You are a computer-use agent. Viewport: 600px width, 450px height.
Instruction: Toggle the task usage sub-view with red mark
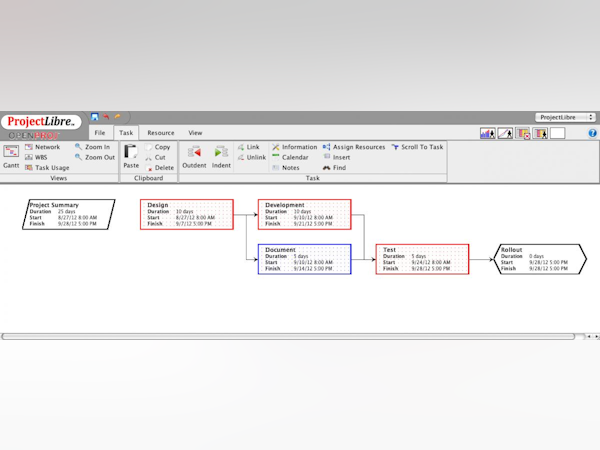(523, 133)
